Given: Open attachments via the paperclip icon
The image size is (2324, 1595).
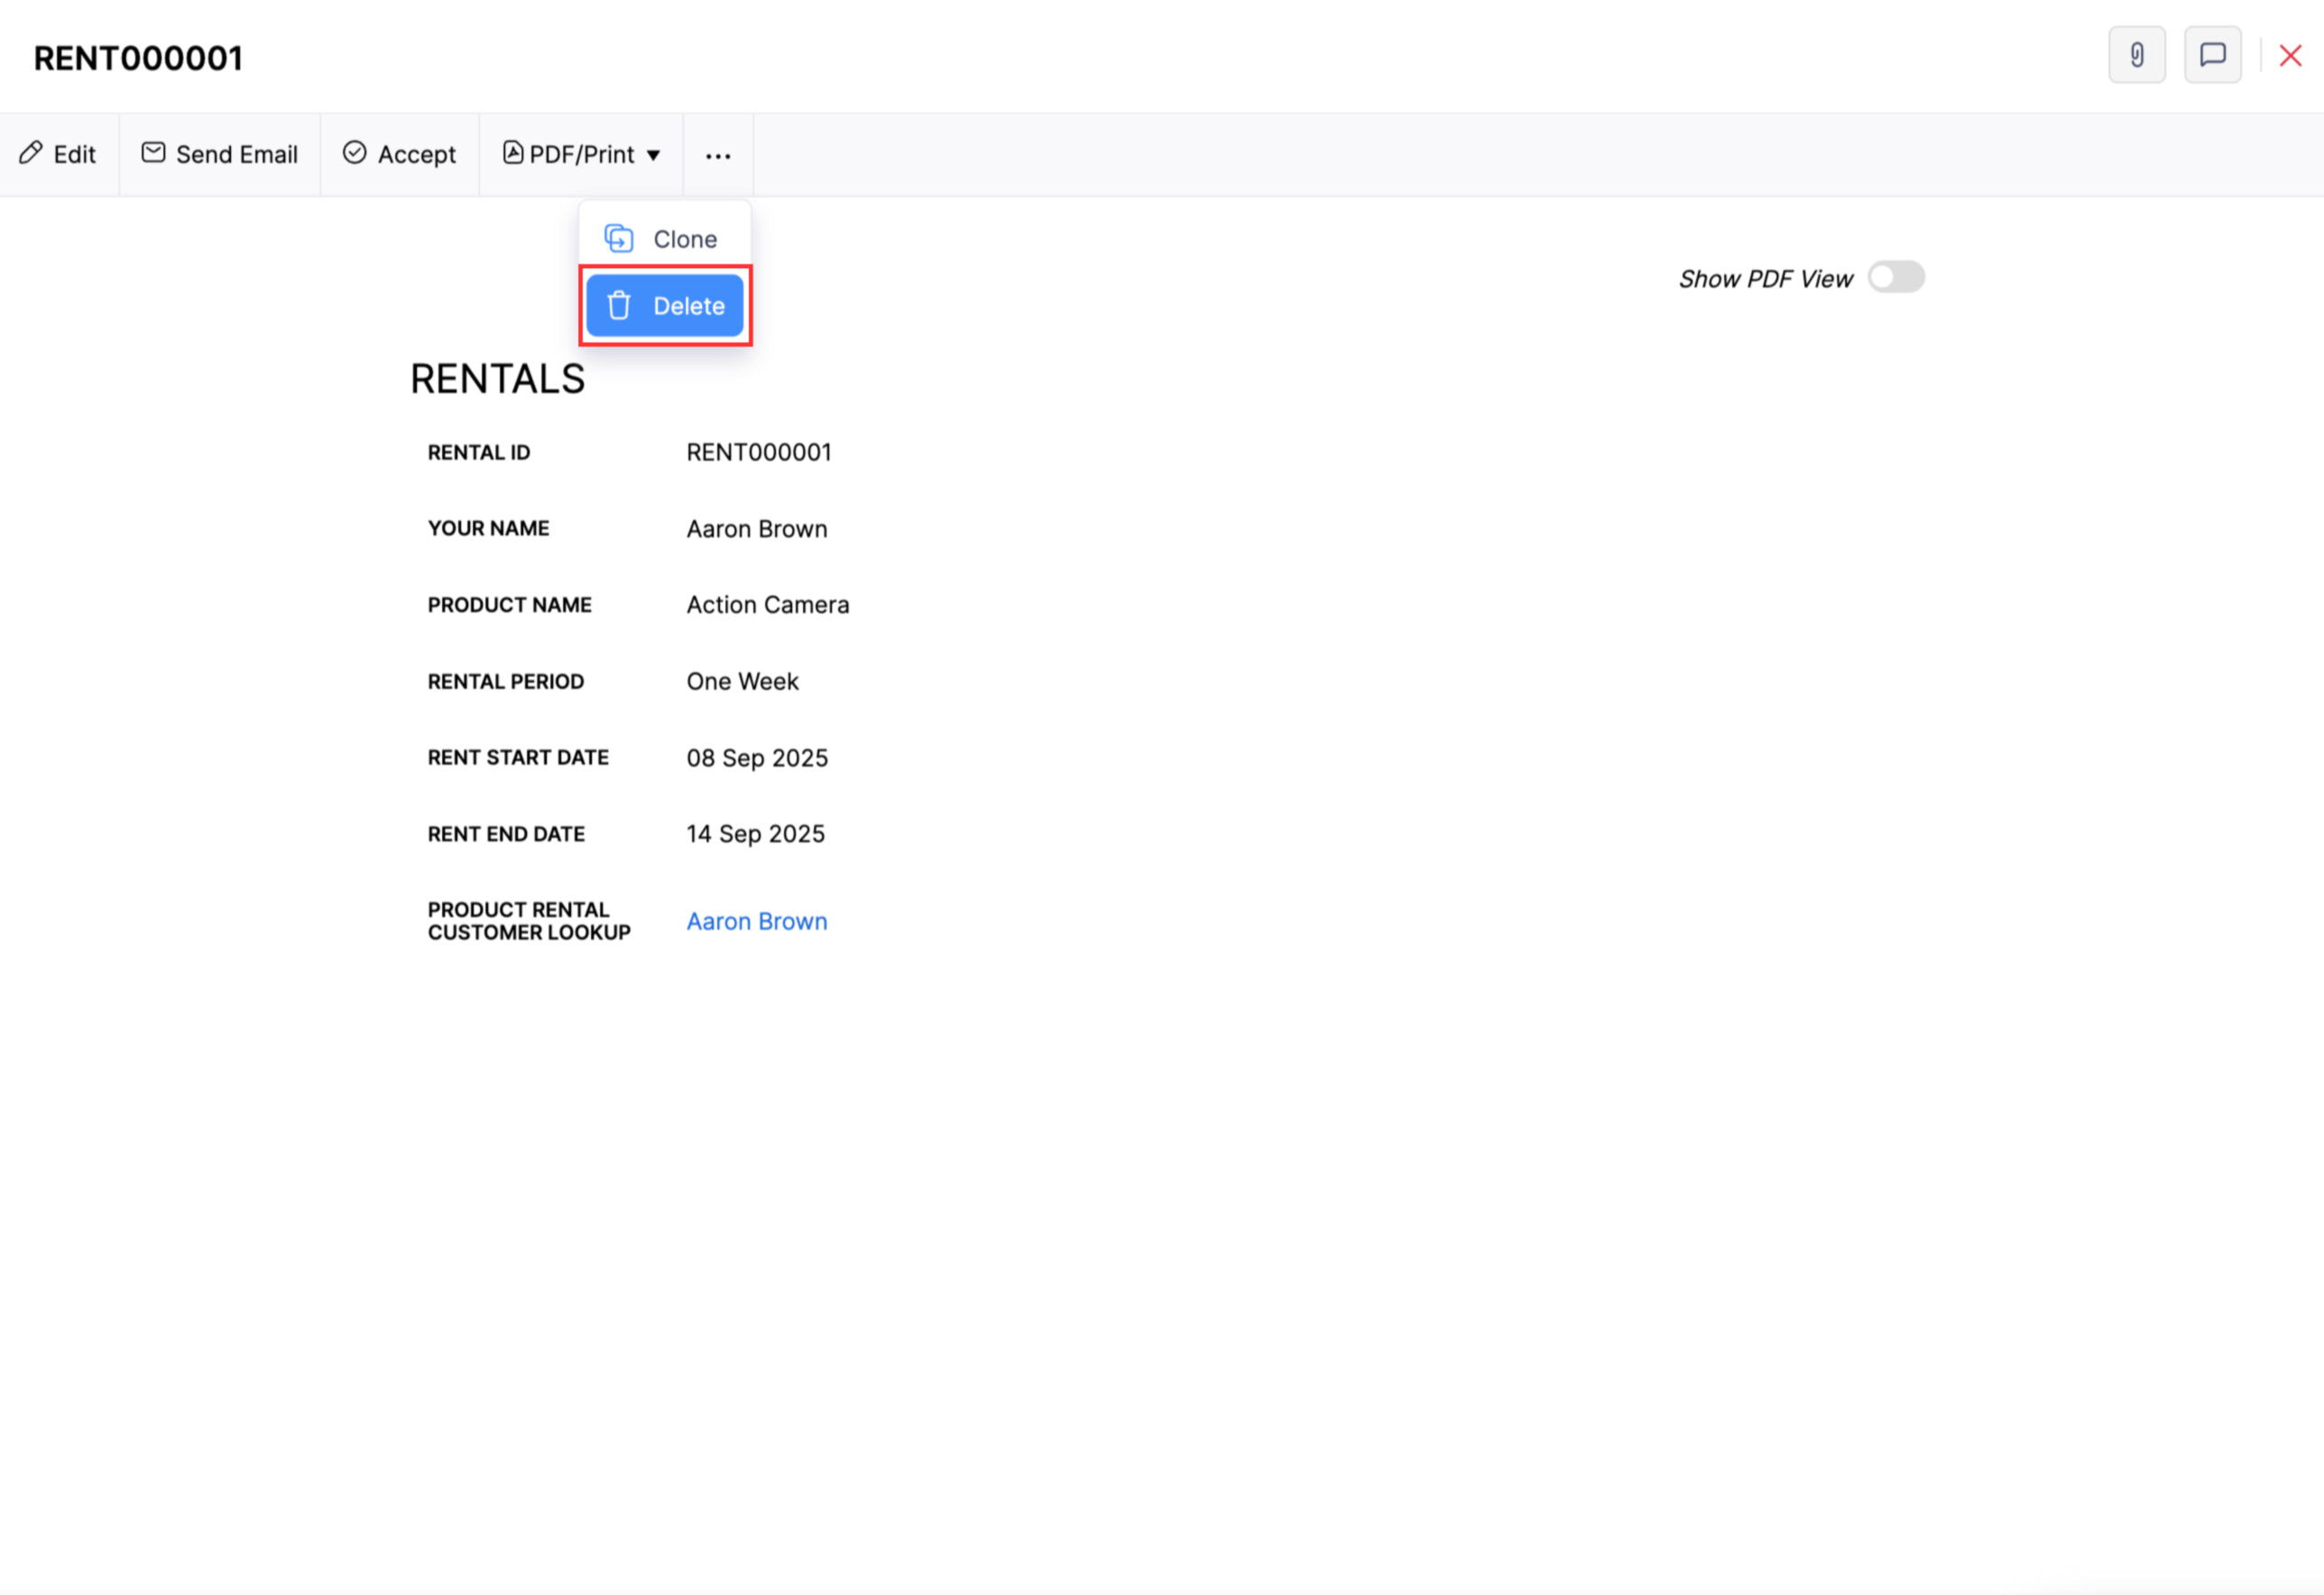Looking at the screenshot, I should 2136,55.
